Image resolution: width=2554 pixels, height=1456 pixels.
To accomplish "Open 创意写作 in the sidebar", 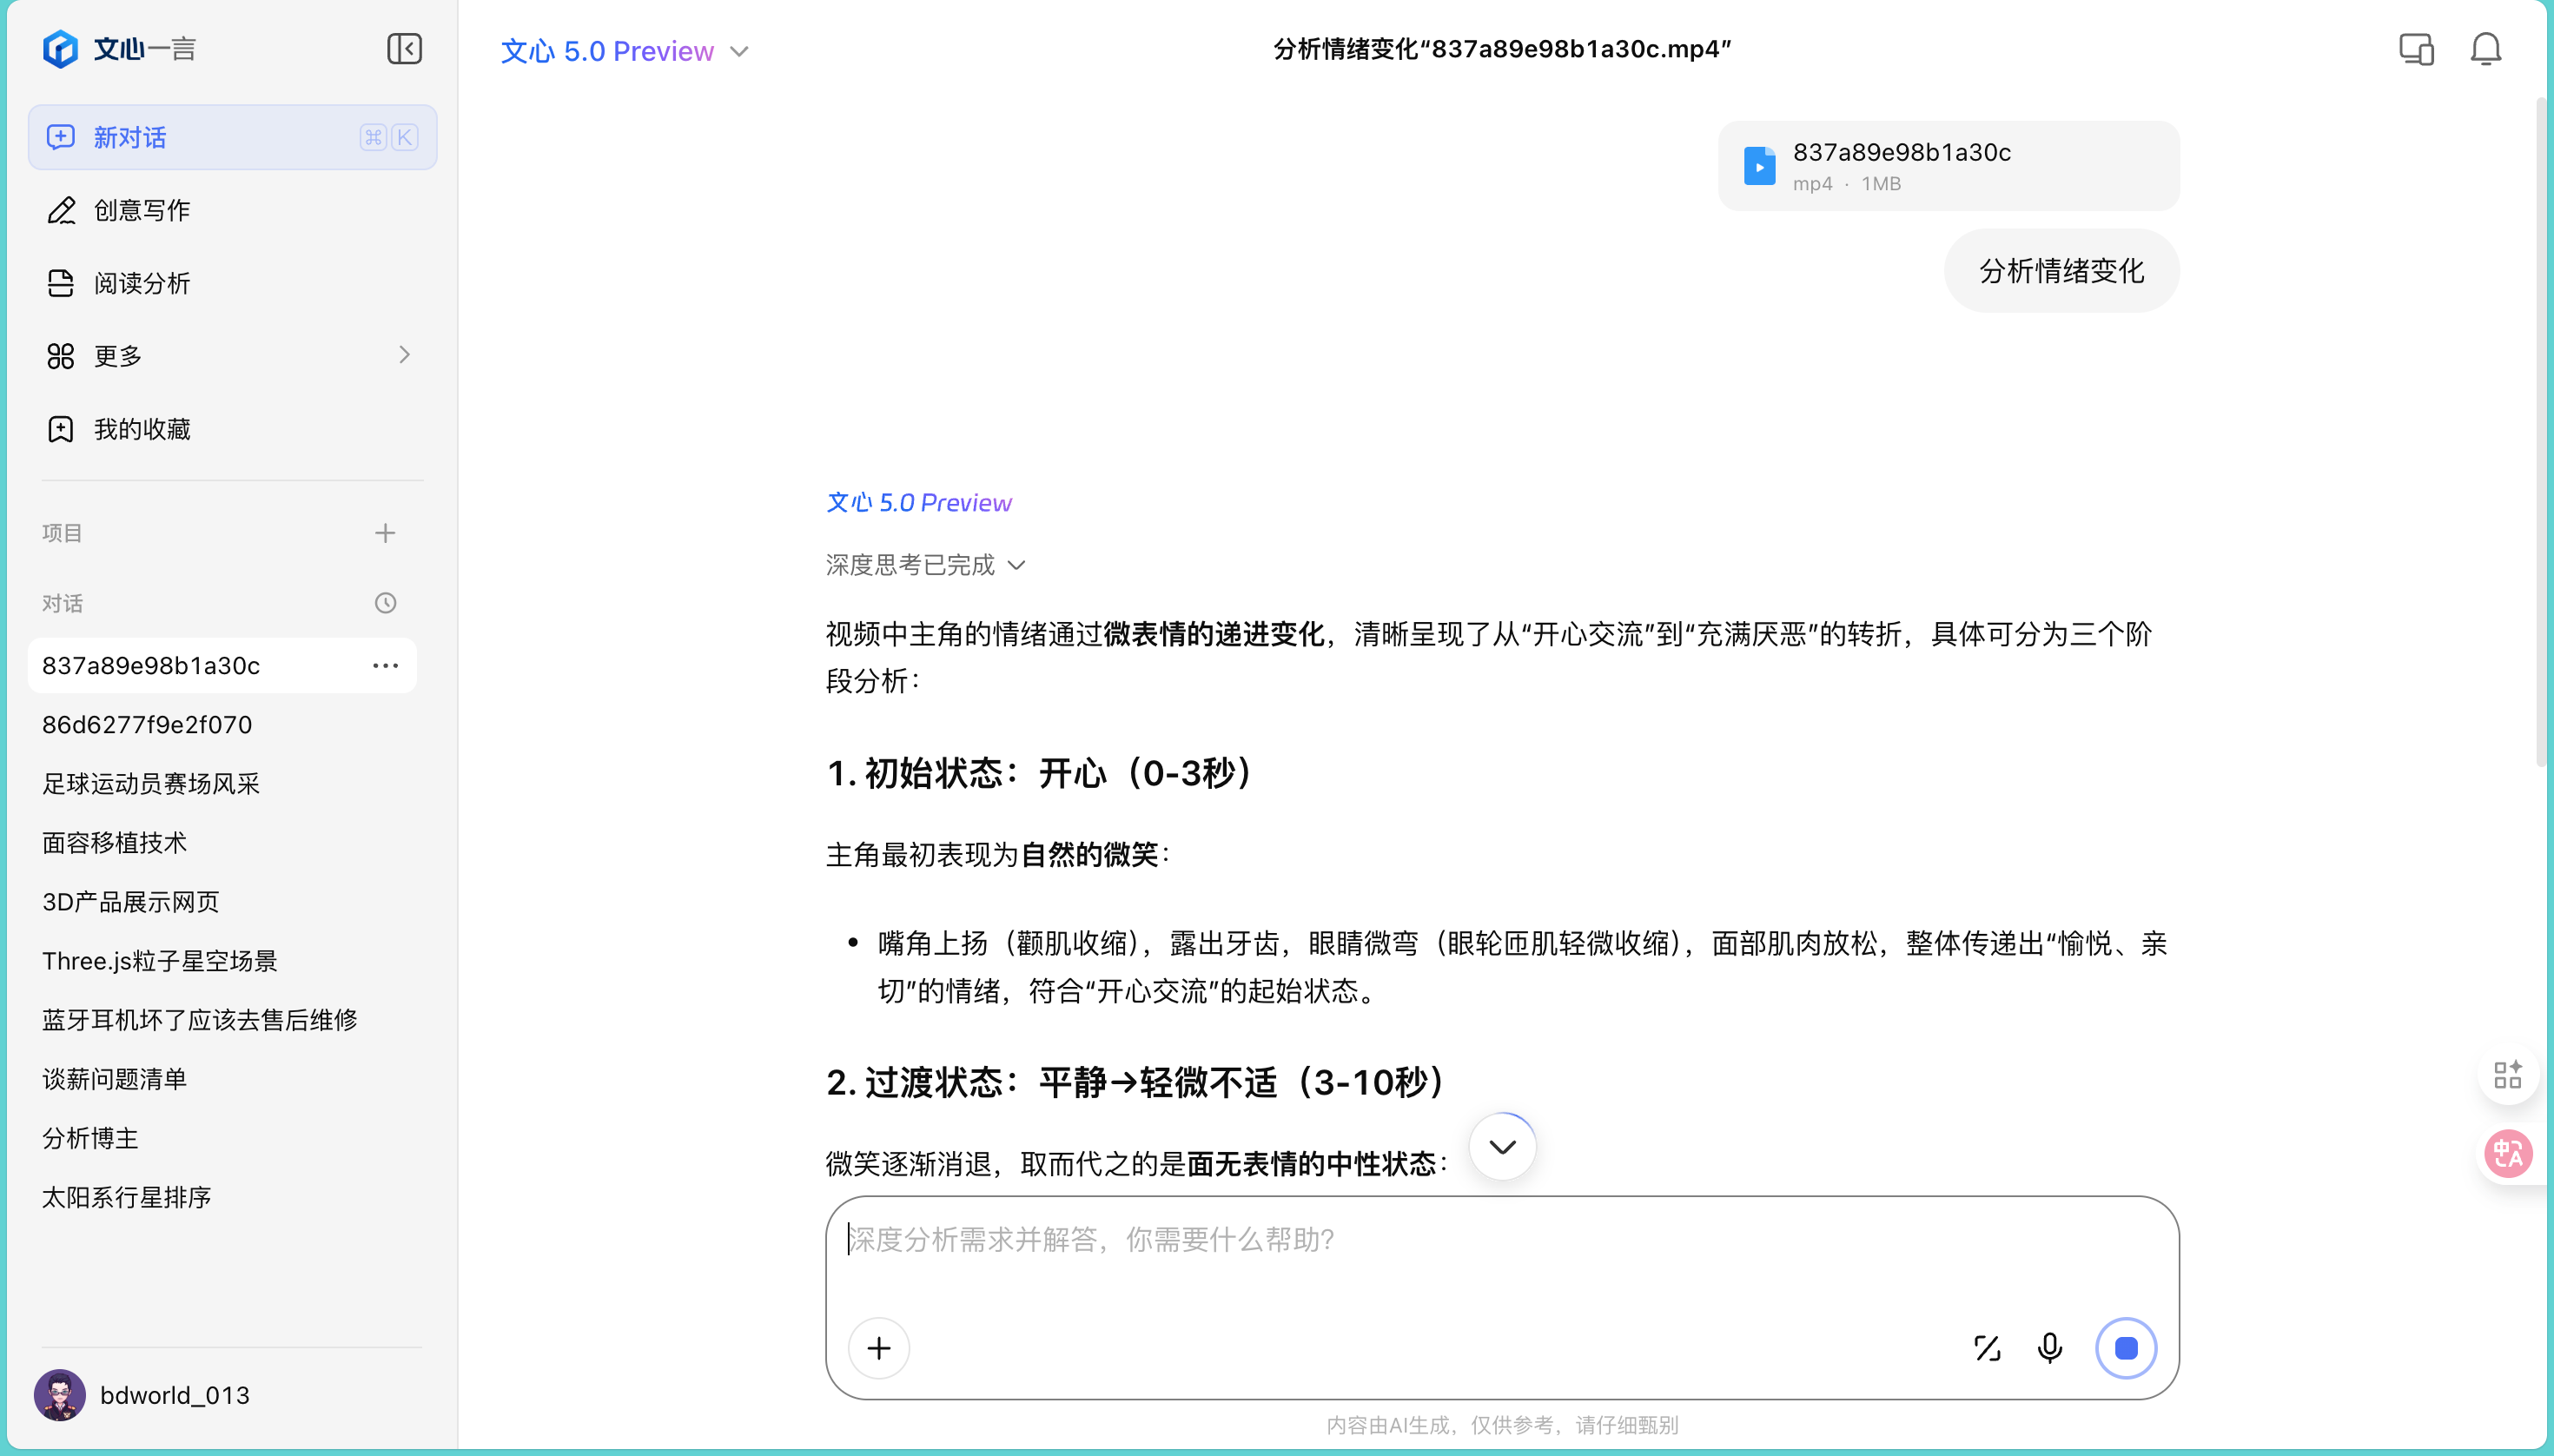I will (x=142, y=210).
